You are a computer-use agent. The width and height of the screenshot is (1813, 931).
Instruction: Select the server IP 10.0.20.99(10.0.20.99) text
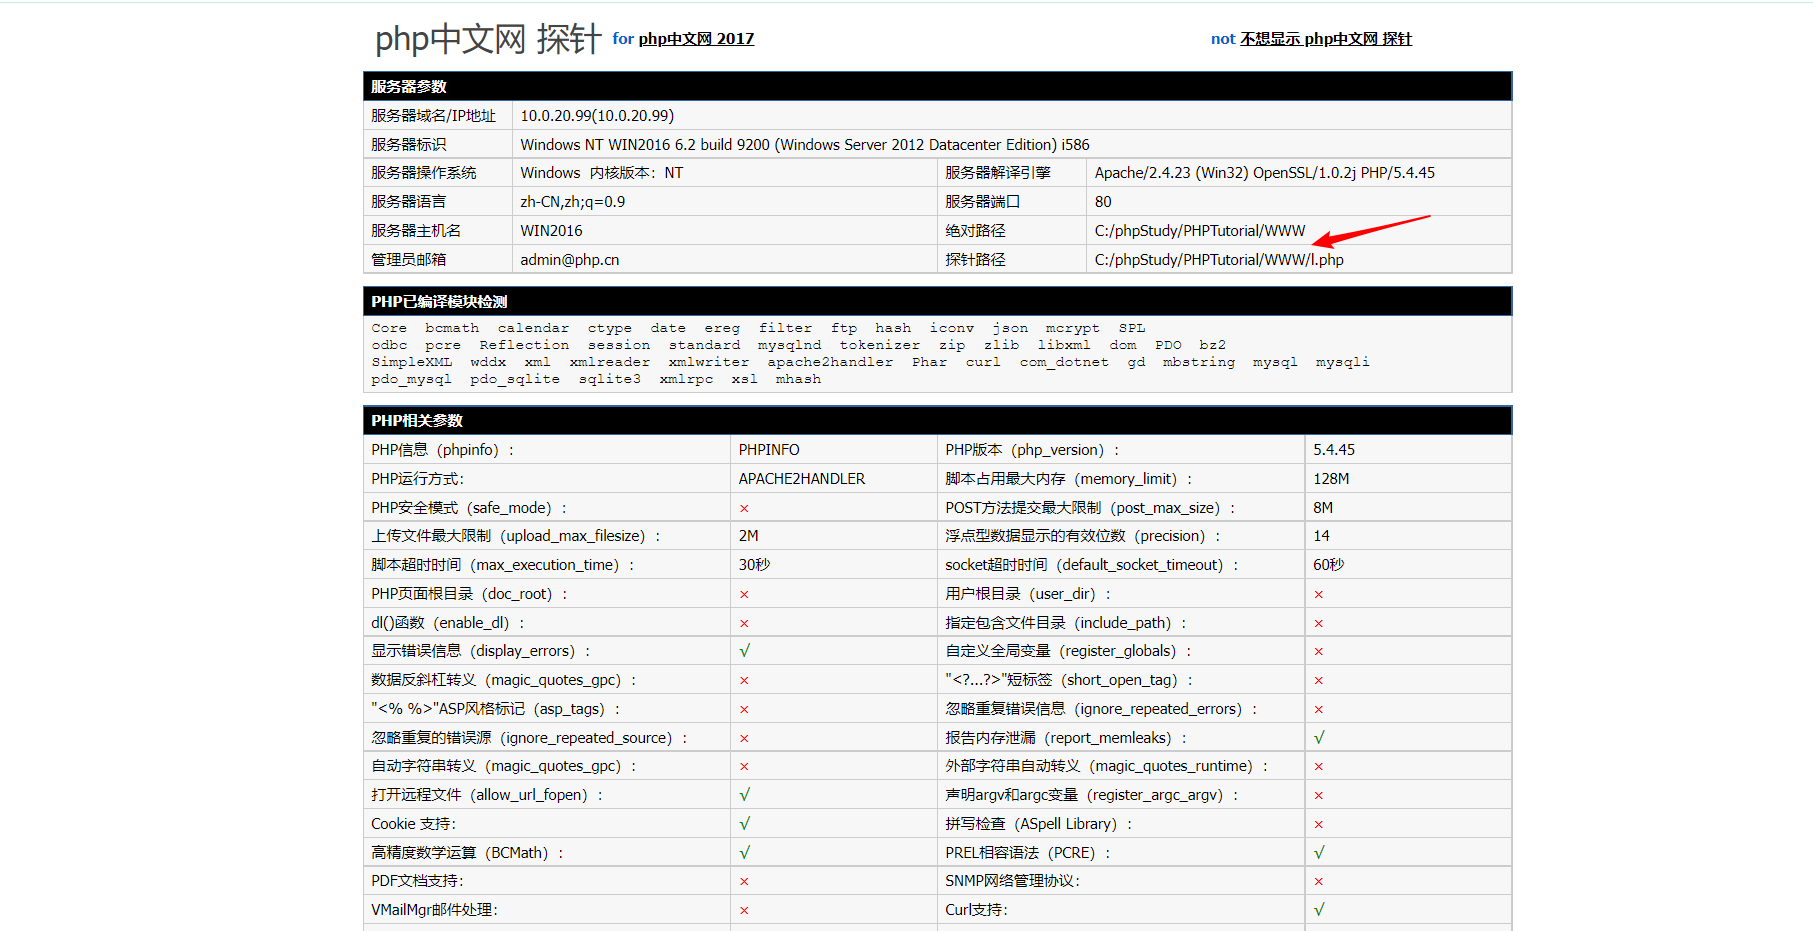(597, 116)
